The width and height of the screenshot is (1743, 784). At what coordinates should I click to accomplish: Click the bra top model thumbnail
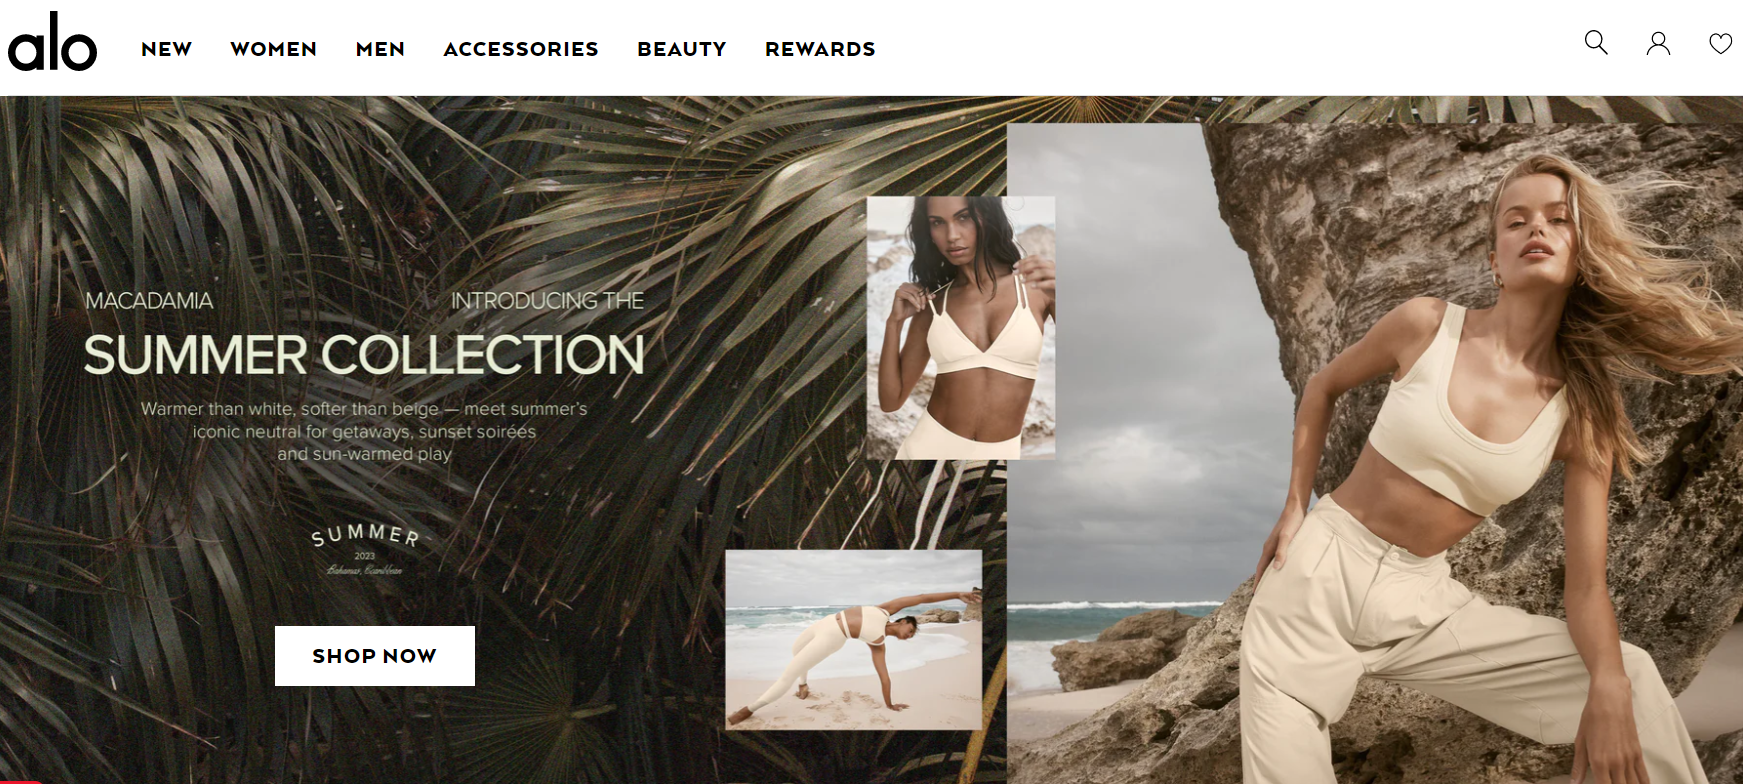[961, 328]
